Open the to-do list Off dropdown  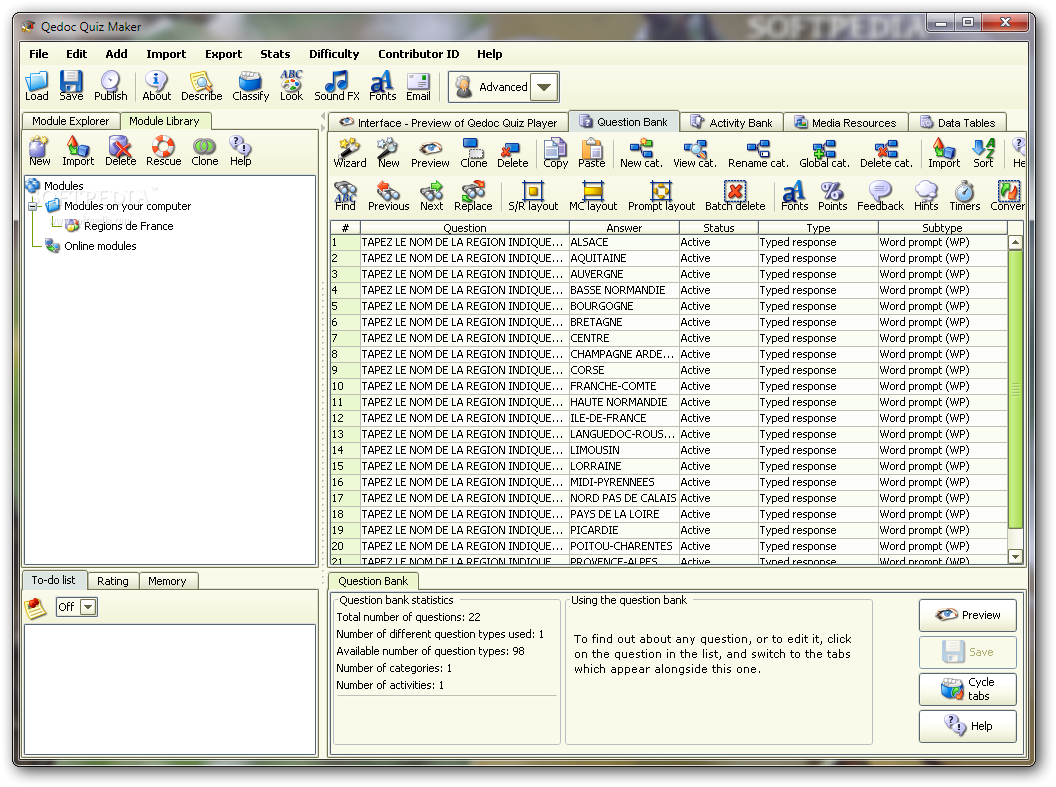[88, 607]
